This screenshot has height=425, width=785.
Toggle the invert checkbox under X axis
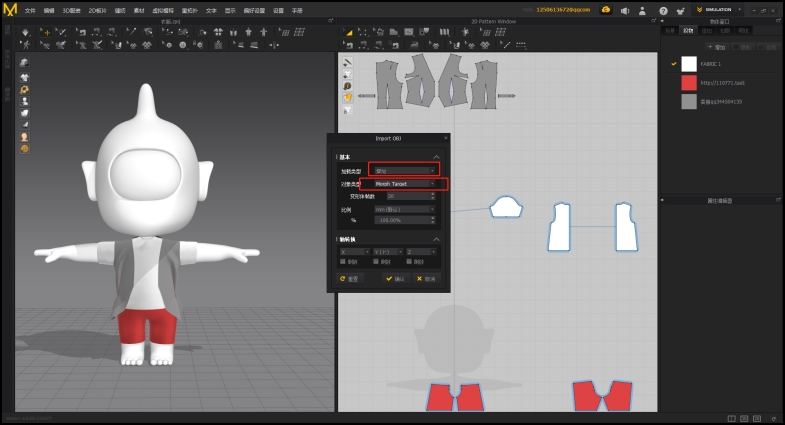point(345,261)
